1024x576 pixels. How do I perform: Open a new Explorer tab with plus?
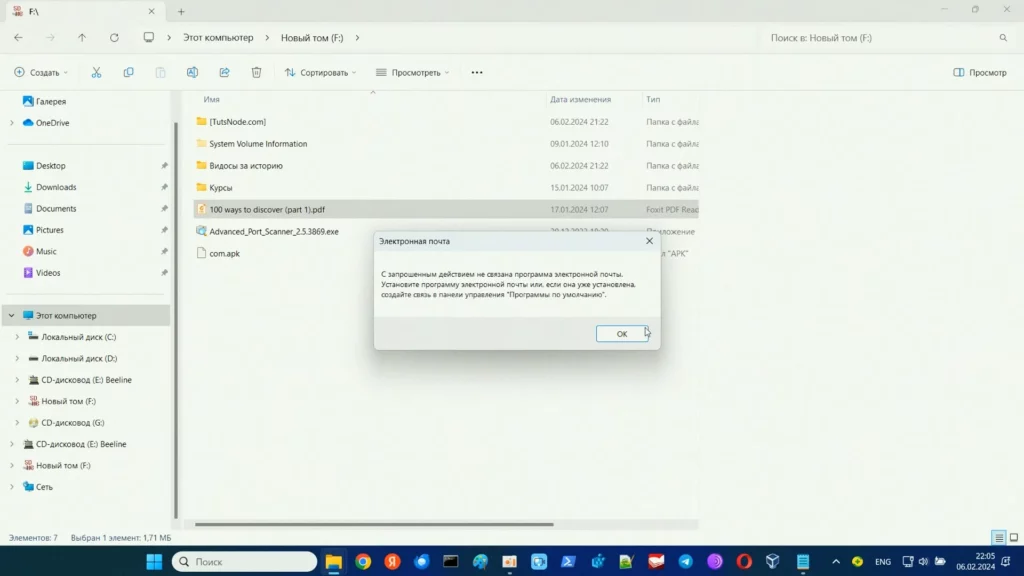[181, 12]
